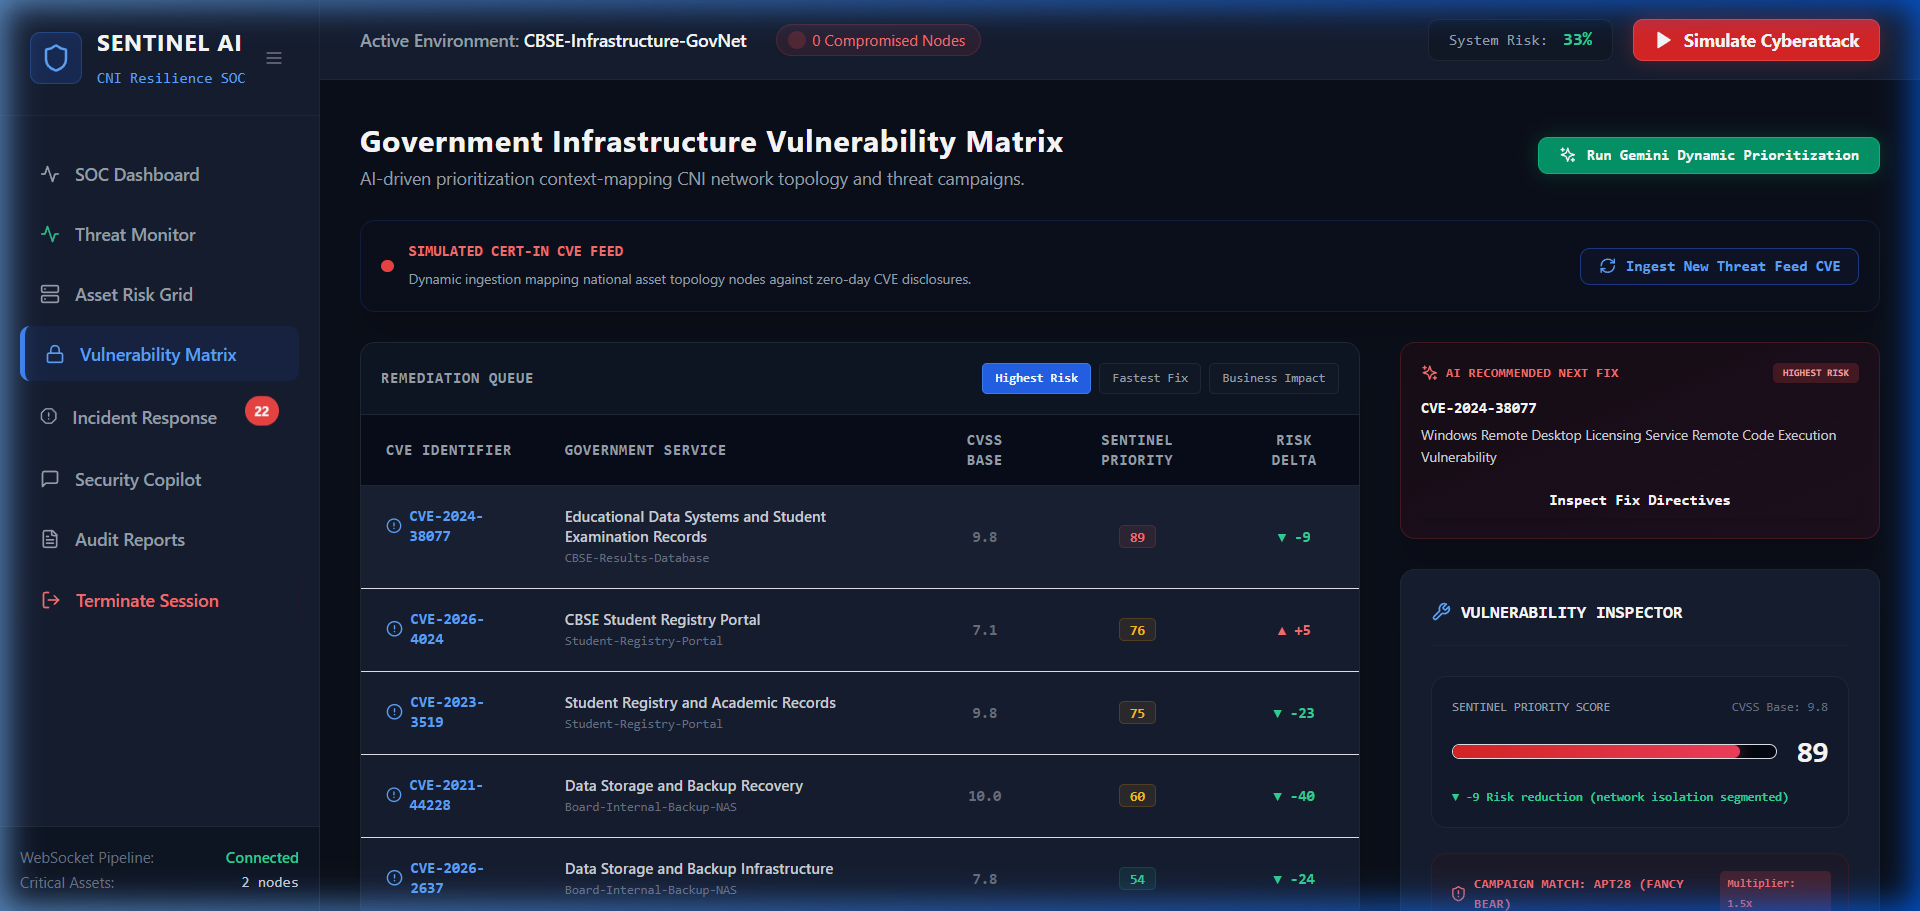Screen dimensions: 1920x911
Task: Sort queue by Fastest Fix
Action: tap(1150, 378)
